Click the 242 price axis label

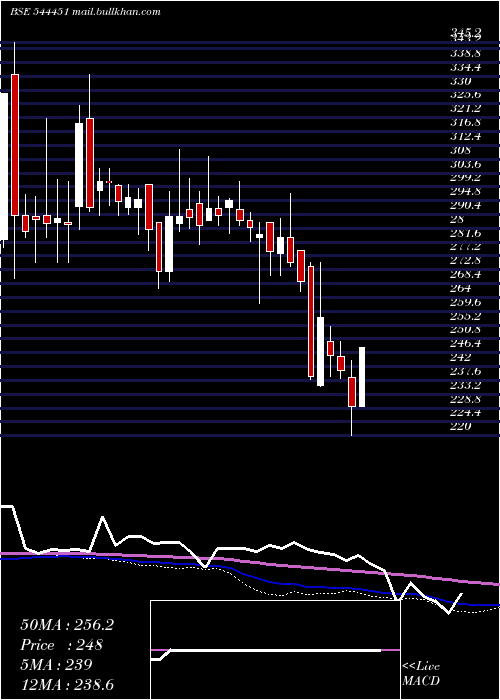click(x=461, y=358)
